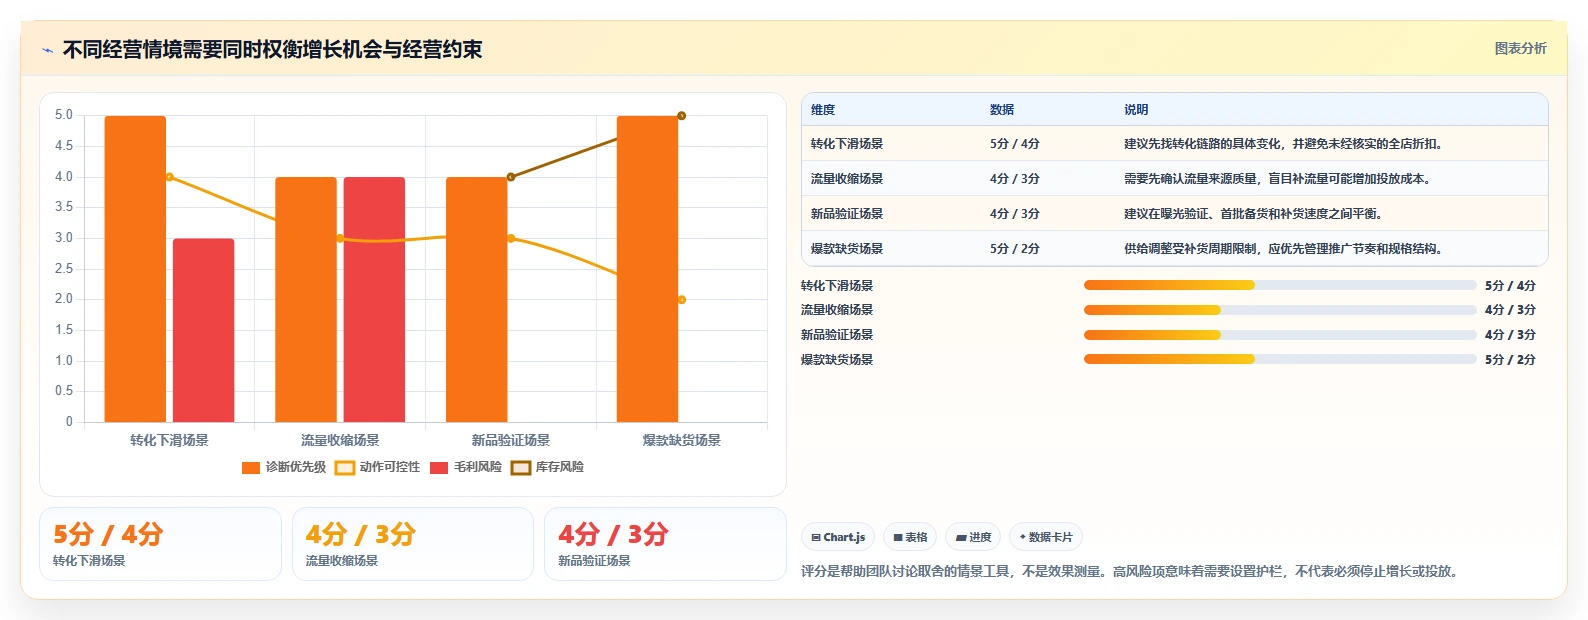Click the chart title 不同经营情境需要同时权衡
Screen dimensions: 1588x620
click(272, 49)
